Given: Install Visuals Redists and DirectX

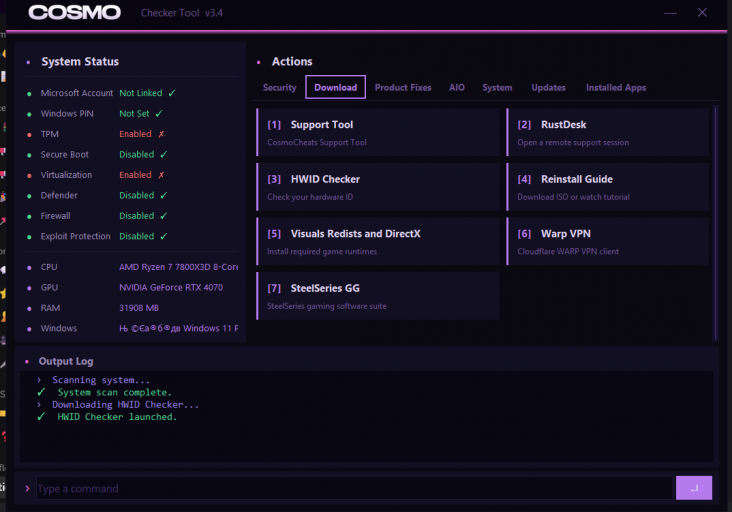Looking at the screenshot, I should pos(378,242).
